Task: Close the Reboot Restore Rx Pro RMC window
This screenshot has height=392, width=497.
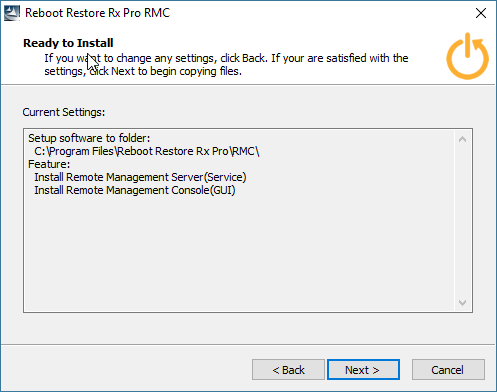Action: (x=481, y=13)
